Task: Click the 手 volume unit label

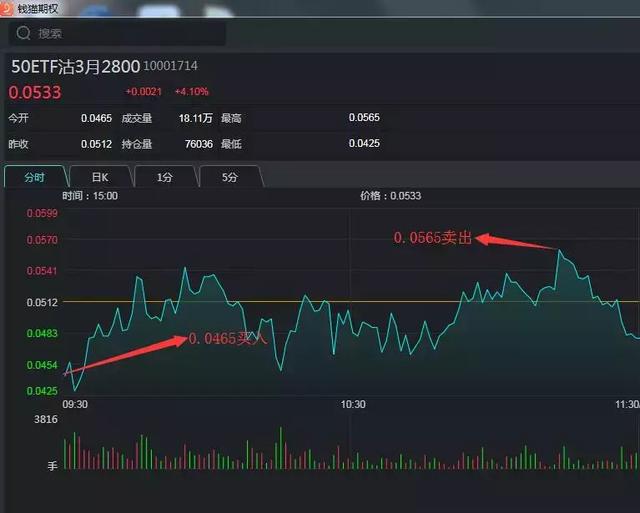Action: point(52,466)
